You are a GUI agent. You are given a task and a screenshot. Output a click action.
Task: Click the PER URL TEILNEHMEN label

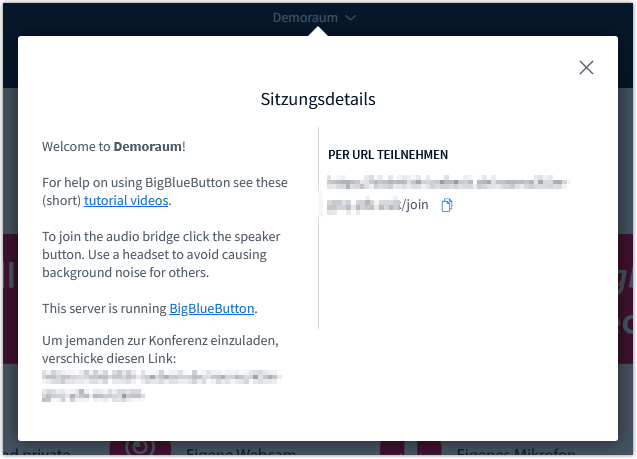coord(388,155)
